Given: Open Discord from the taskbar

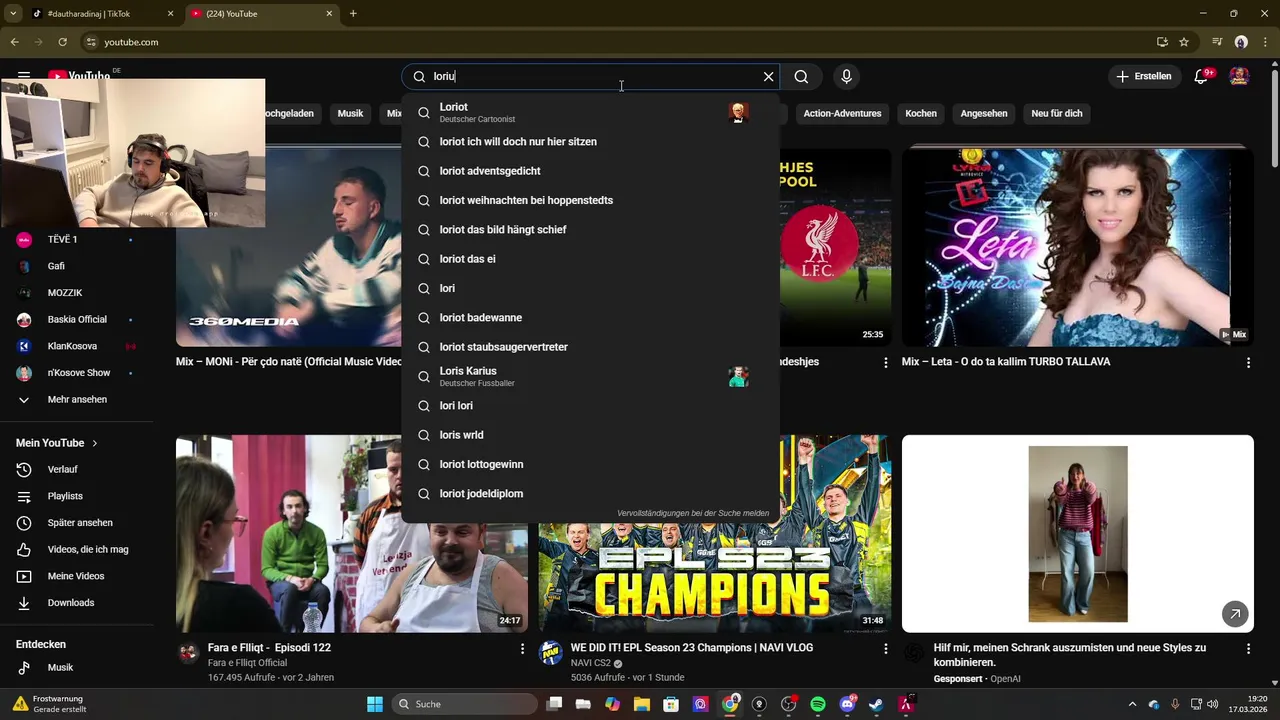Looking at the screenshot, I should tap(847, 704).
